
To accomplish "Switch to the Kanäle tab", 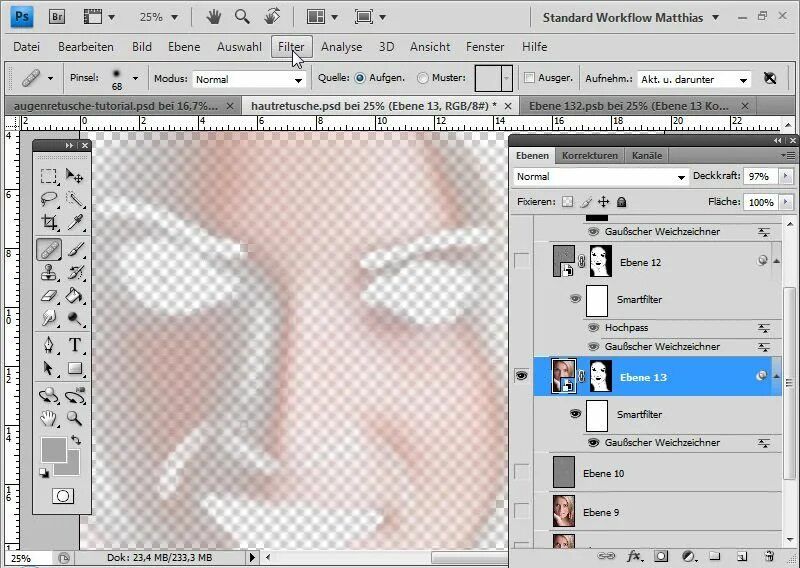I will (x=646, y=155).
